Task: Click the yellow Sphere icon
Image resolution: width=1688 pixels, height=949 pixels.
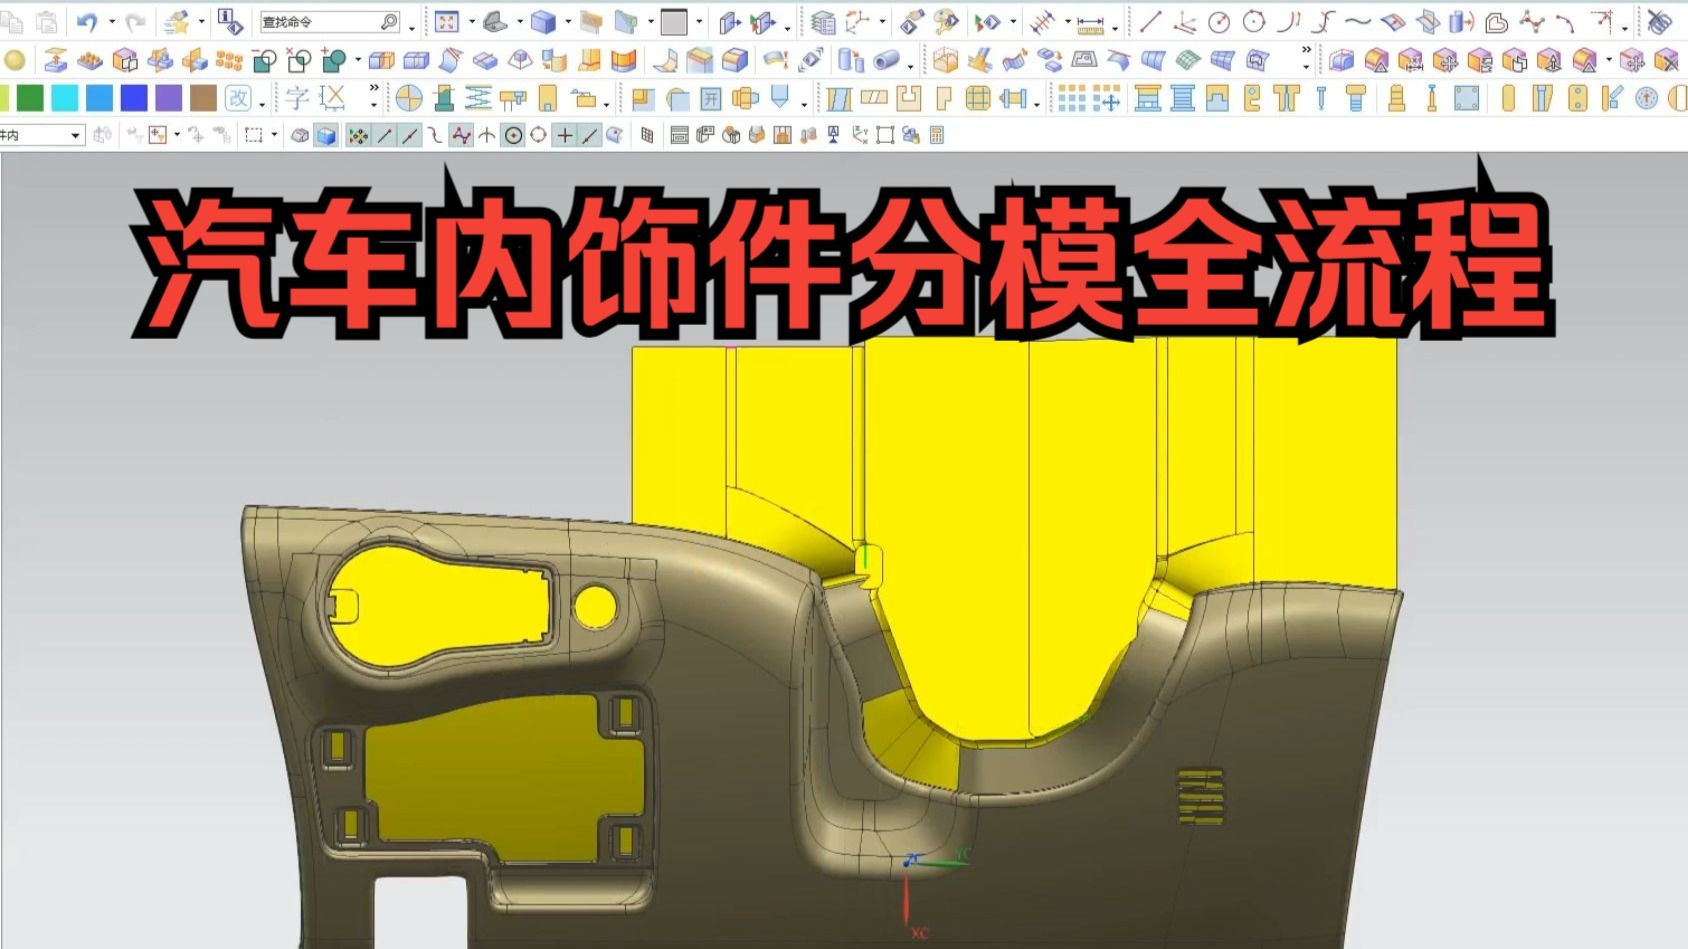Action: click(x=14, y=60)
